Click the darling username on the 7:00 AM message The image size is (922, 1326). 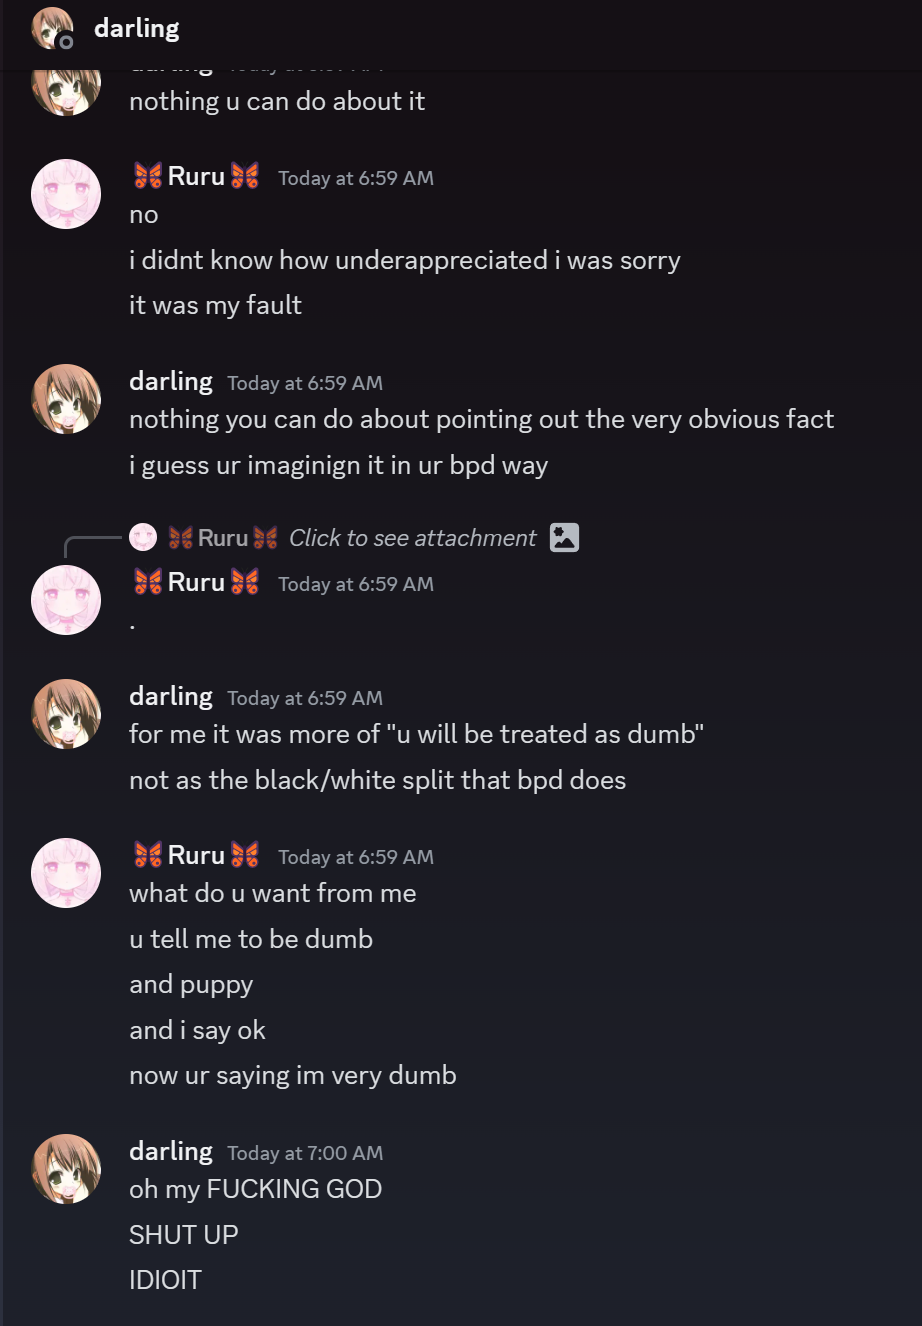tap(171, 1152)
